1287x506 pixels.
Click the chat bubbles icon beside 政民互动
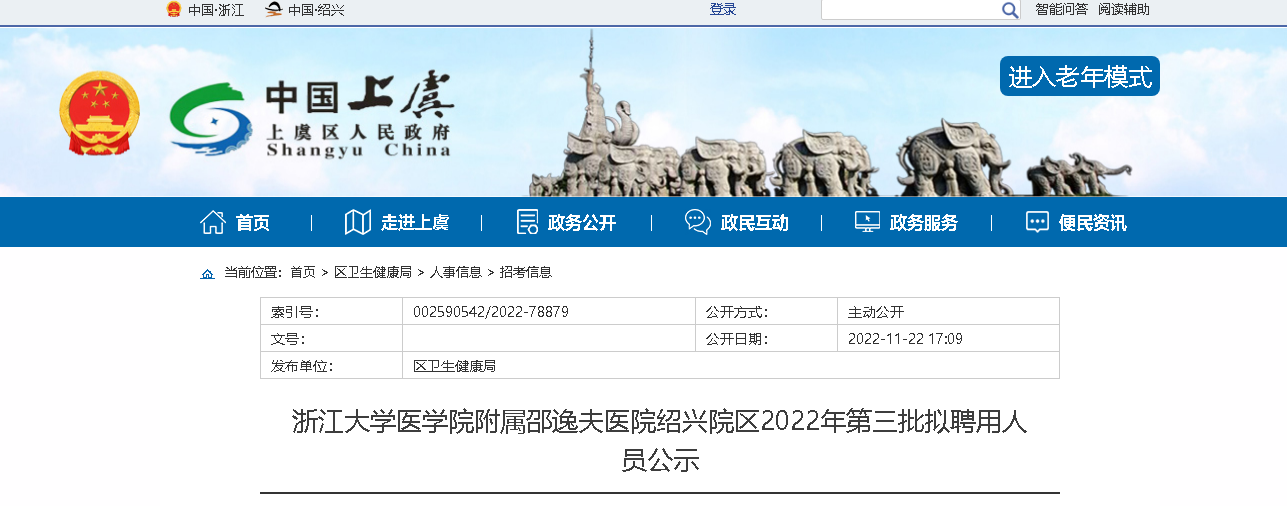click(x=698, y=222)
